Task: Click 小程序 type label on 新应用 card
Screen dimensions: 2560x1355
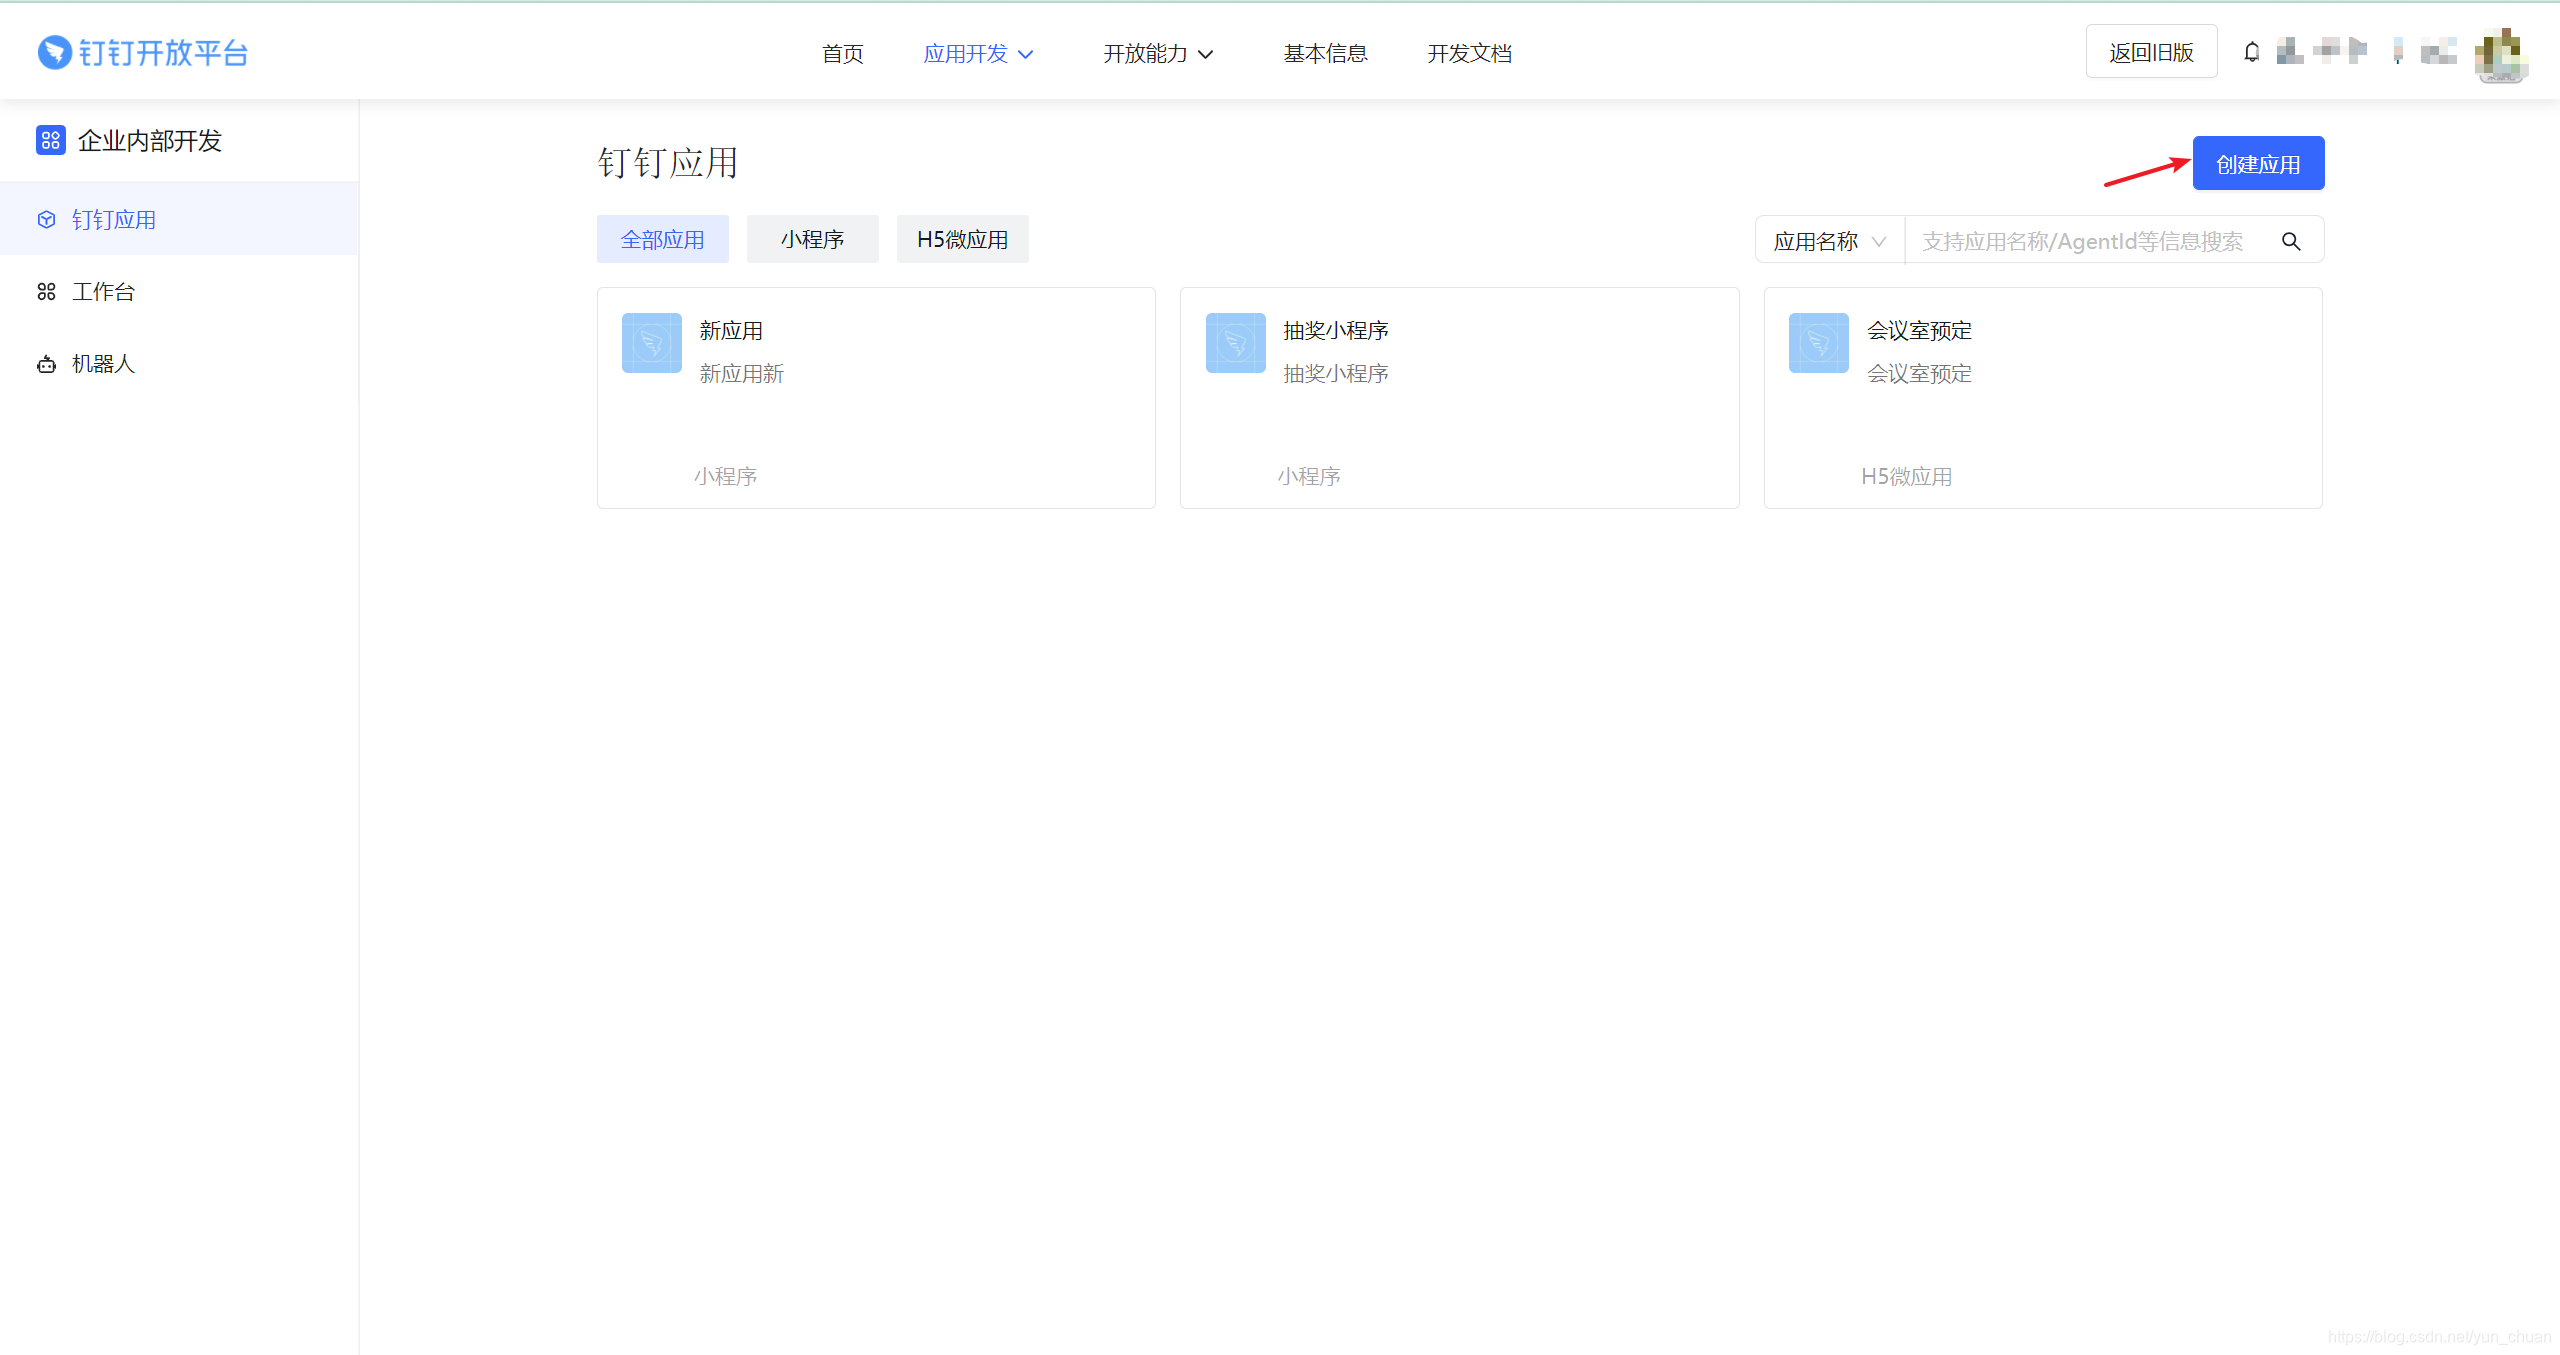Action: click(725, 476)
